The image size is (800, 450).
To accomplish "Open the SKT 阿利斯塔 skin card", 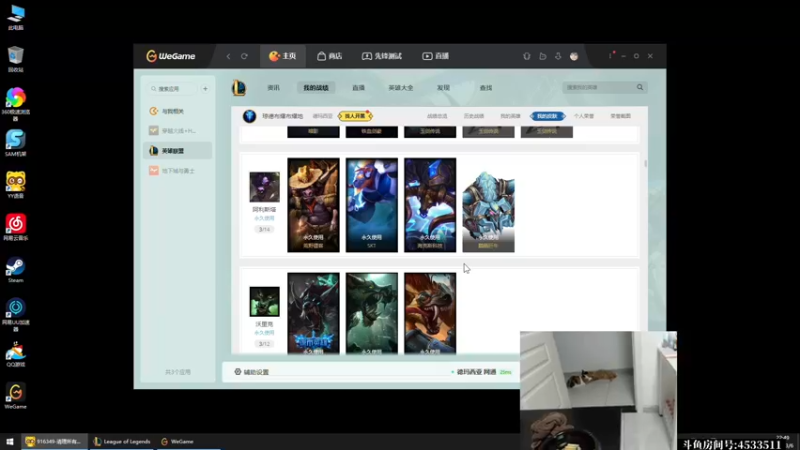I will click(x=371, y=205).
